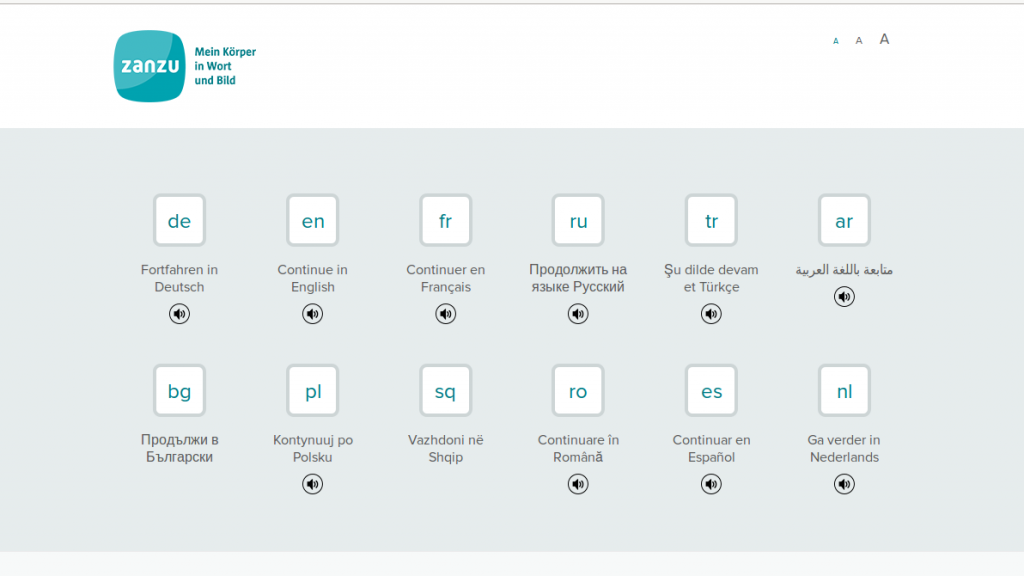Choose the 'sq' Albanian language tile
The image size is (1024, 576).
[446, 391]
